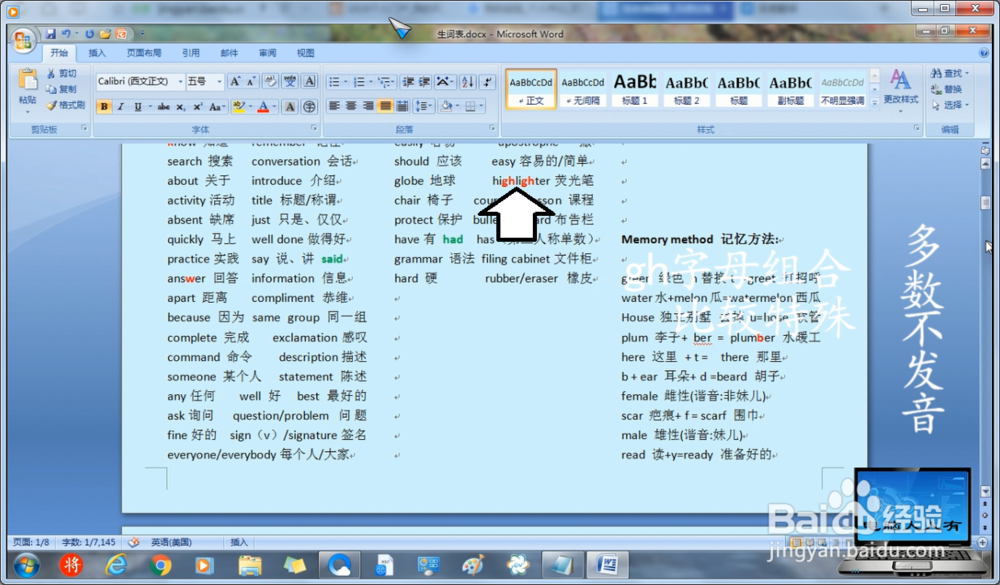Toggle strikethrough (abc) formatting
The width and height of the screenshot is (1000, 585).
pos(164,107)
